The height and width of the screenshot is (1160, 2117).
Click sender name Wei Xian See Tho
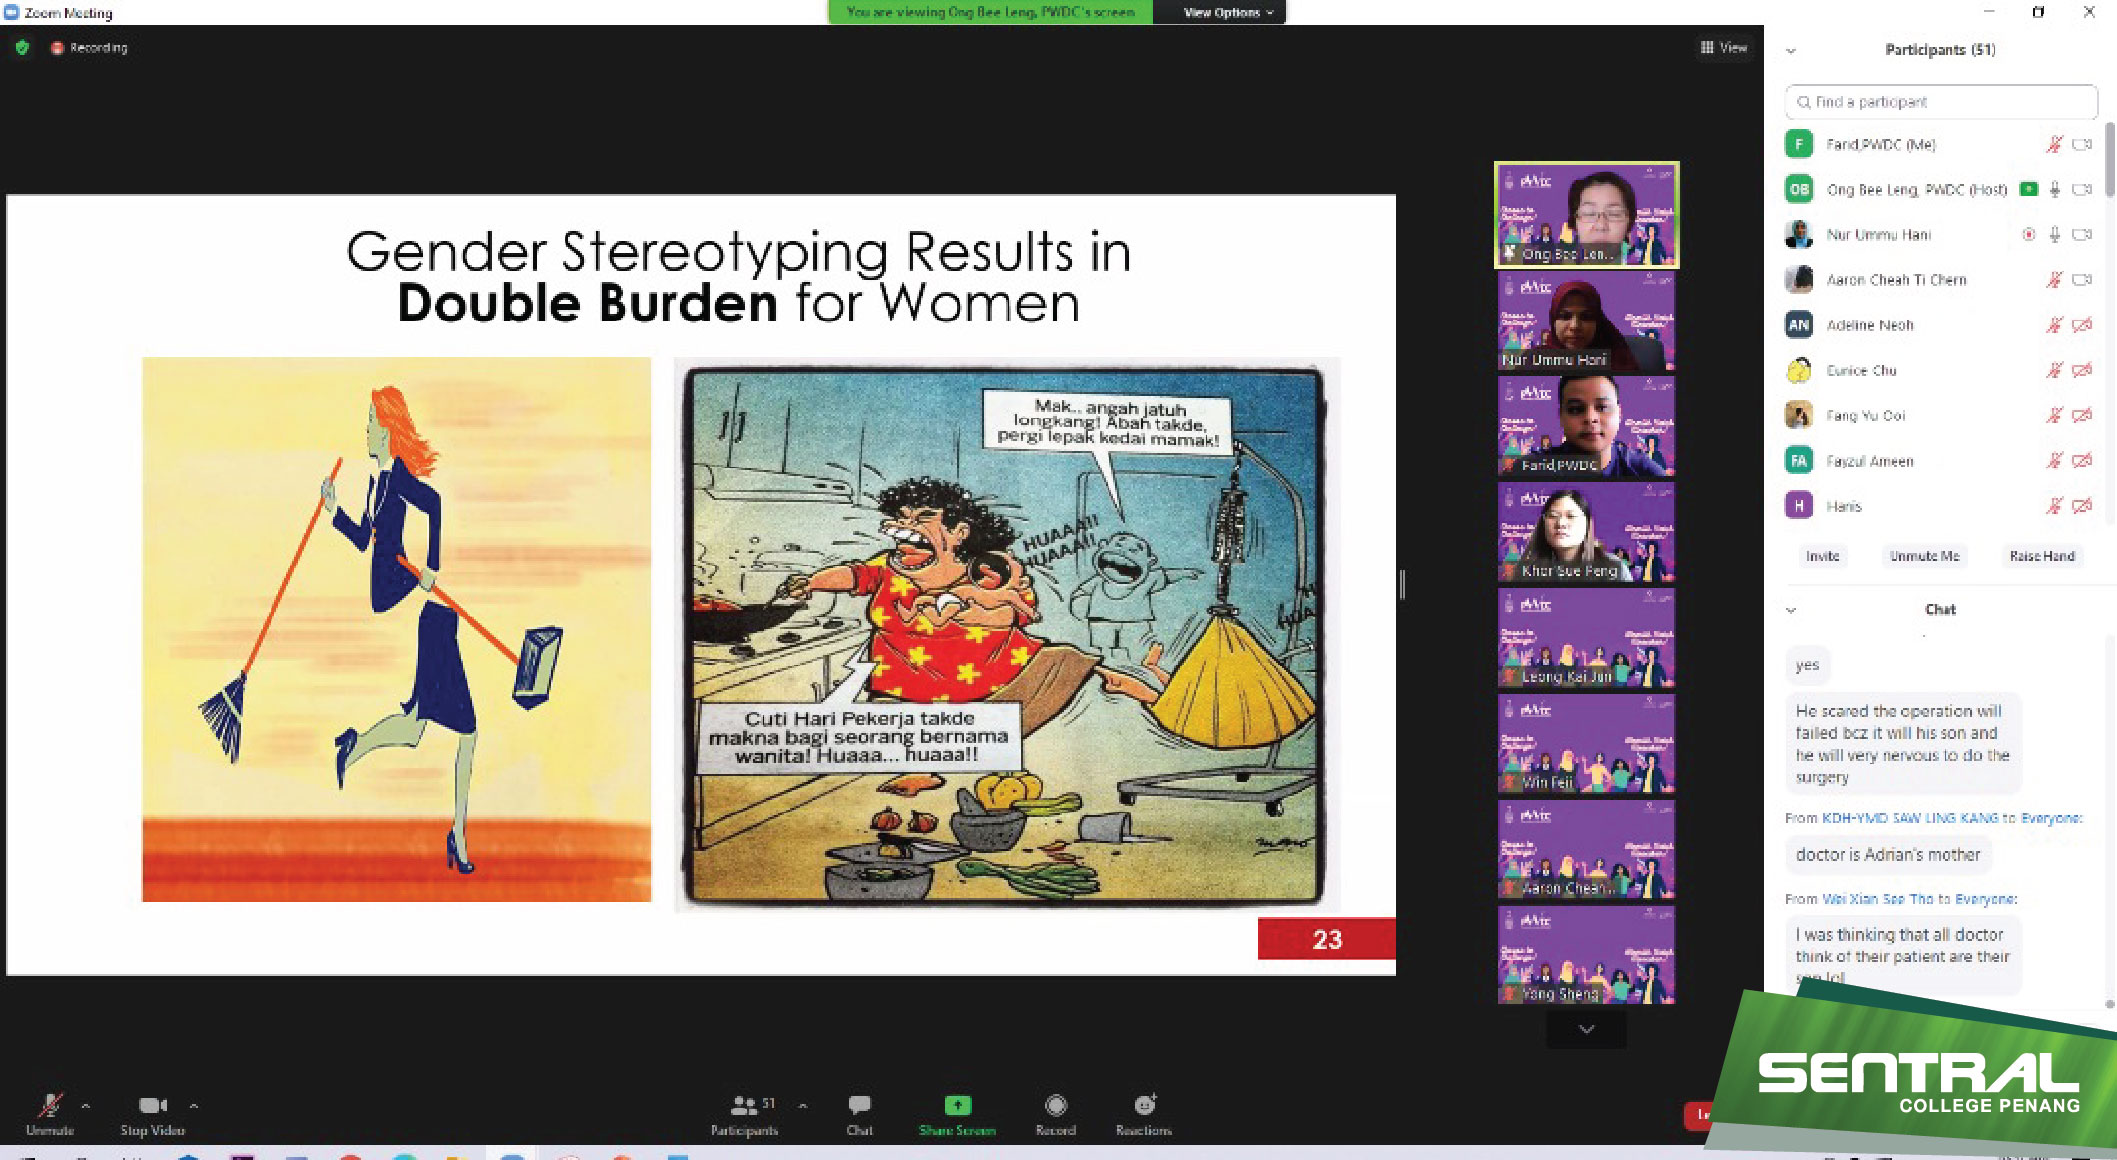(1877, 899)
